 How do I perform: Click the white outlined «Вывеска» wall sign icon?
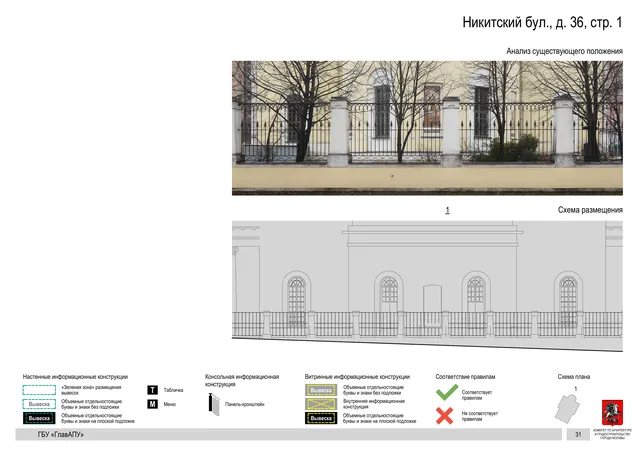coord(39,404)
